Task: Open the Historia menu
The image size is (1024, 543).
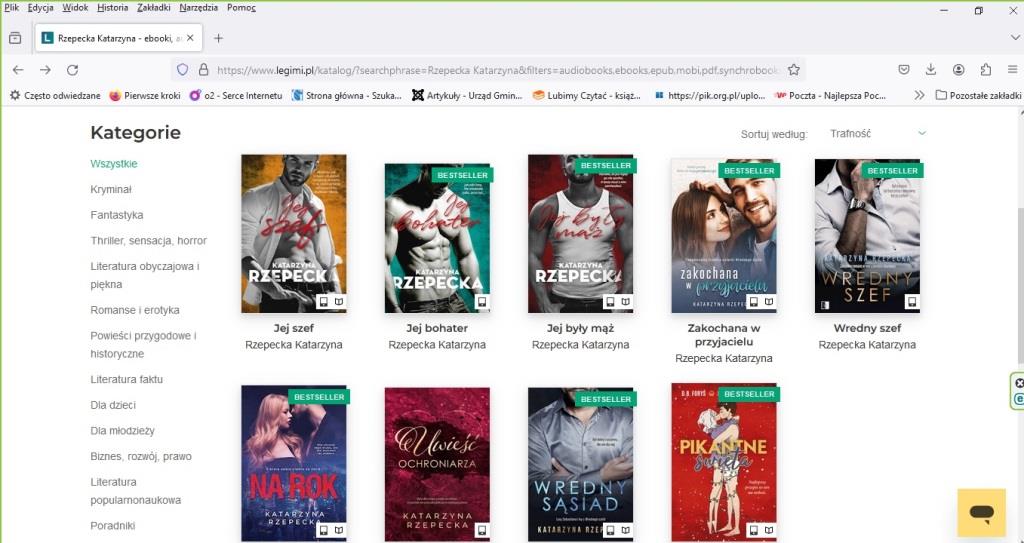Action: click(112, 8)
